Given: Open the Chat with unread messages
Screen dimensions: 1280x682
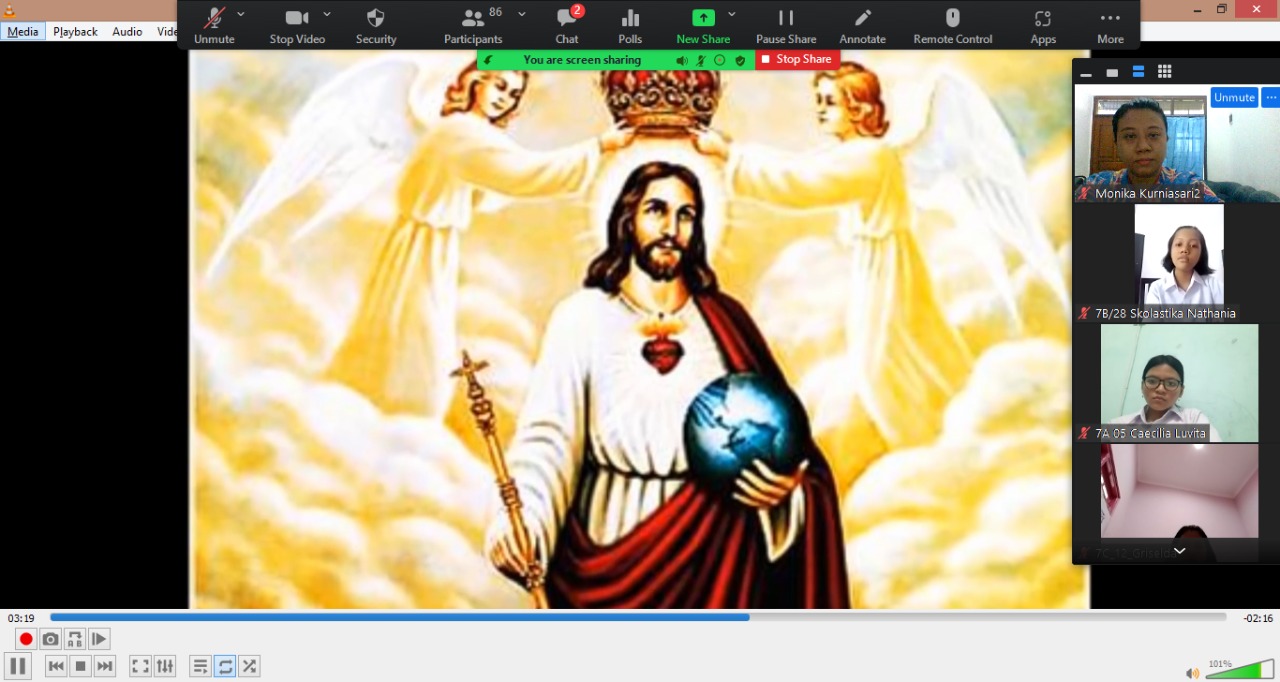Looking at the screenshot, I should click(567, 26).
